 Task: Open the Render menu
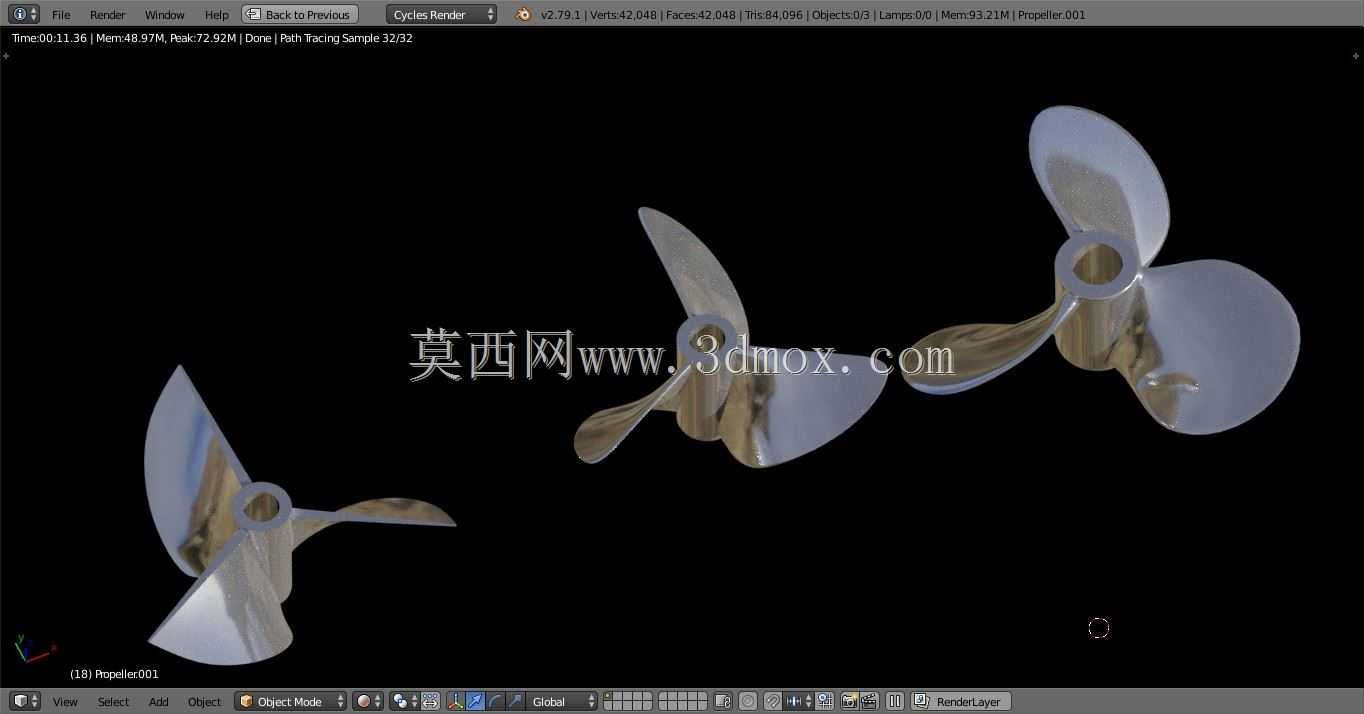point(108,15)
